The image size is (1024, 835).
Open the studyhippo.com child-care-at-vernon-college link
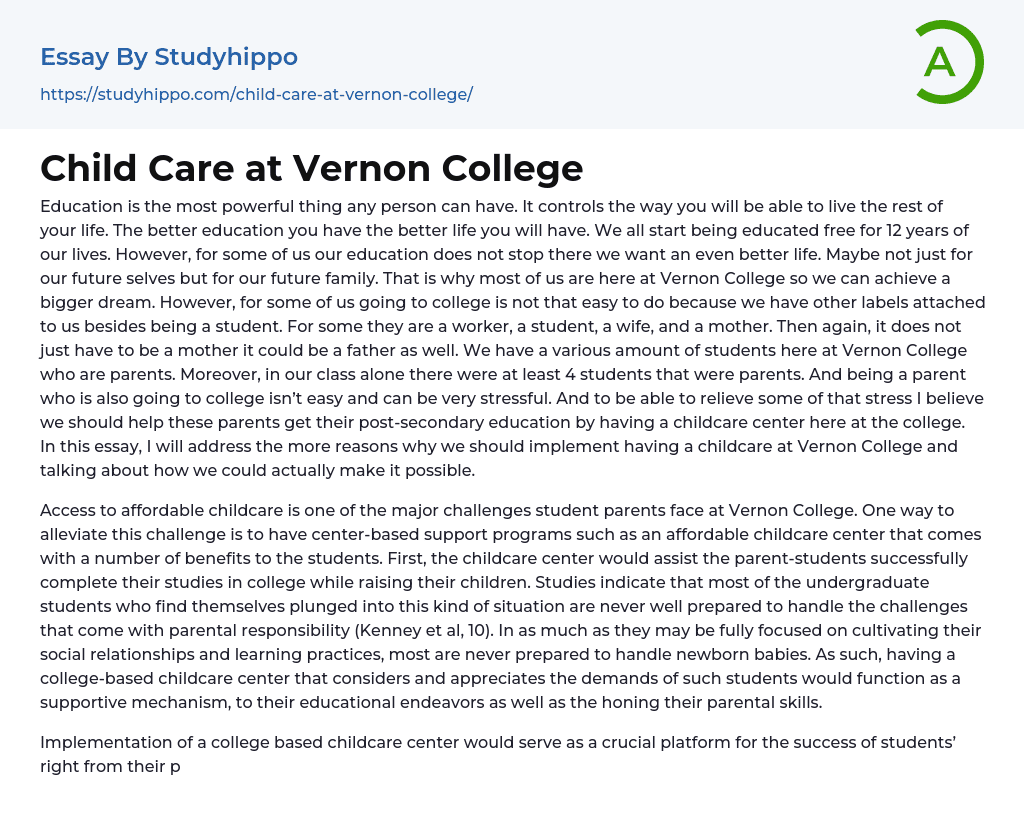click(256, 94)
